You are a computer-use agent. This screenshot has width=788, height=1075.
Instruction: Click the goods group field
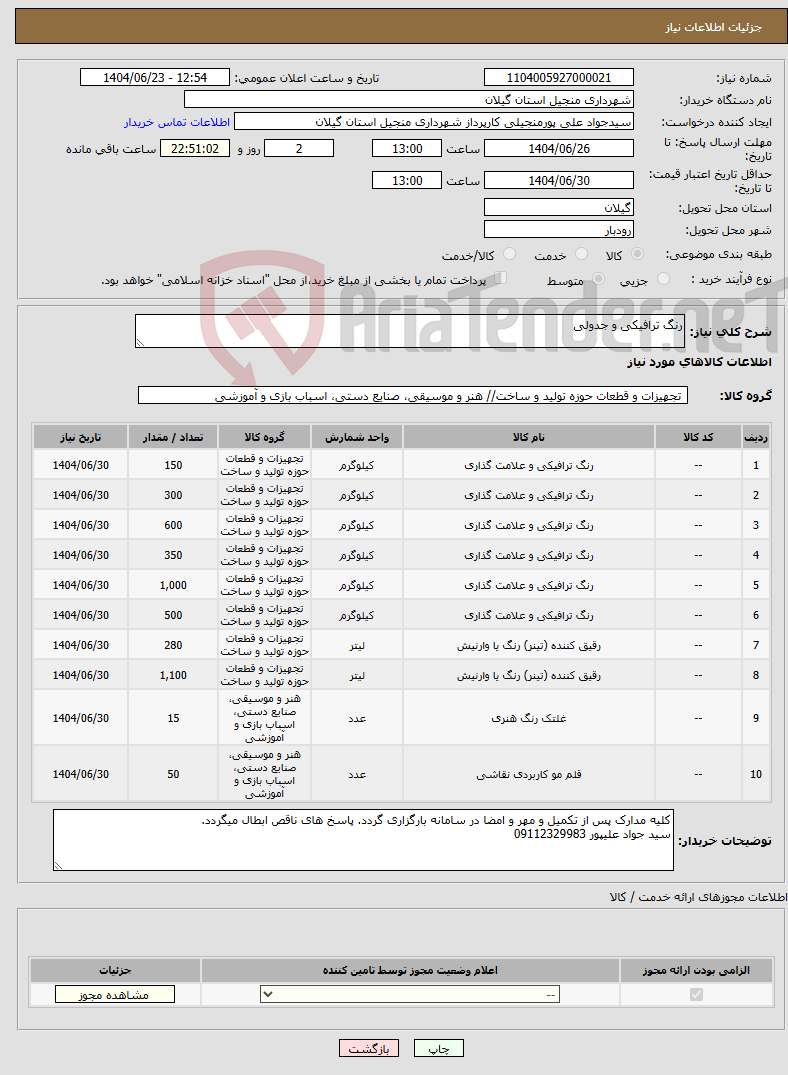tap(413, 396)
